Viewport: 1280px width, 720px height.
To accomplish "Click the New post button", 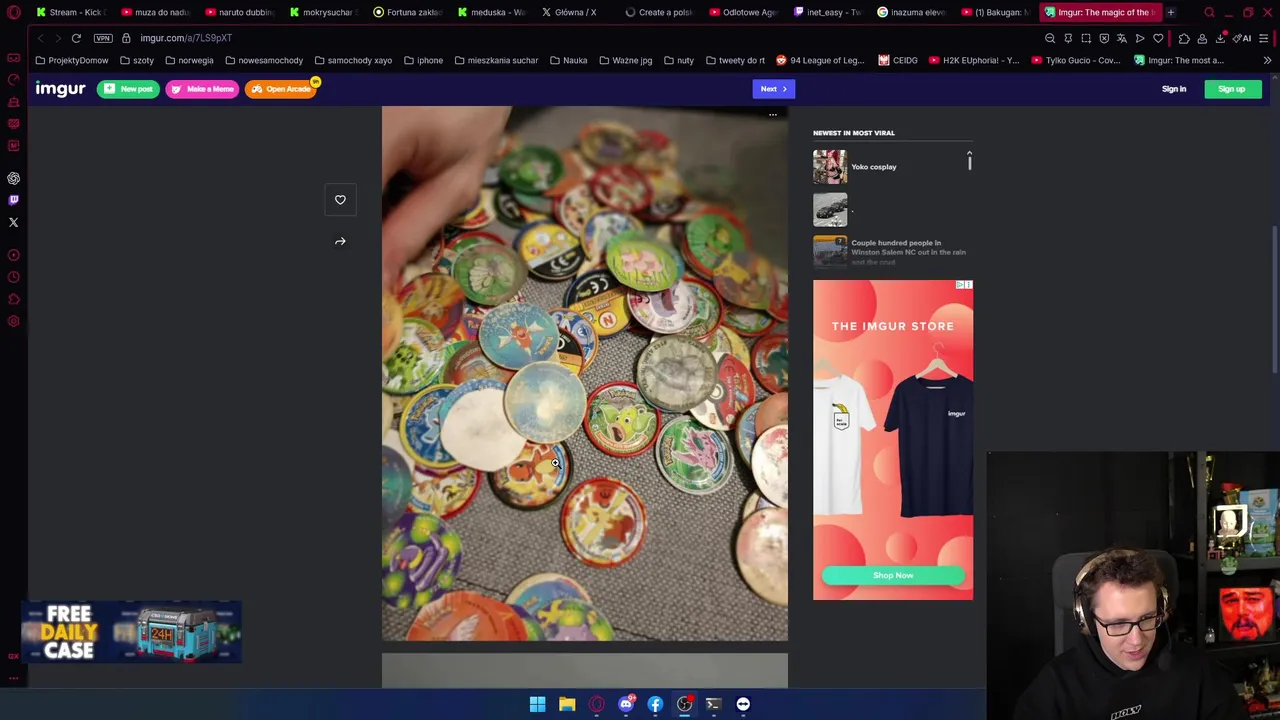I will tap(128, 89).
